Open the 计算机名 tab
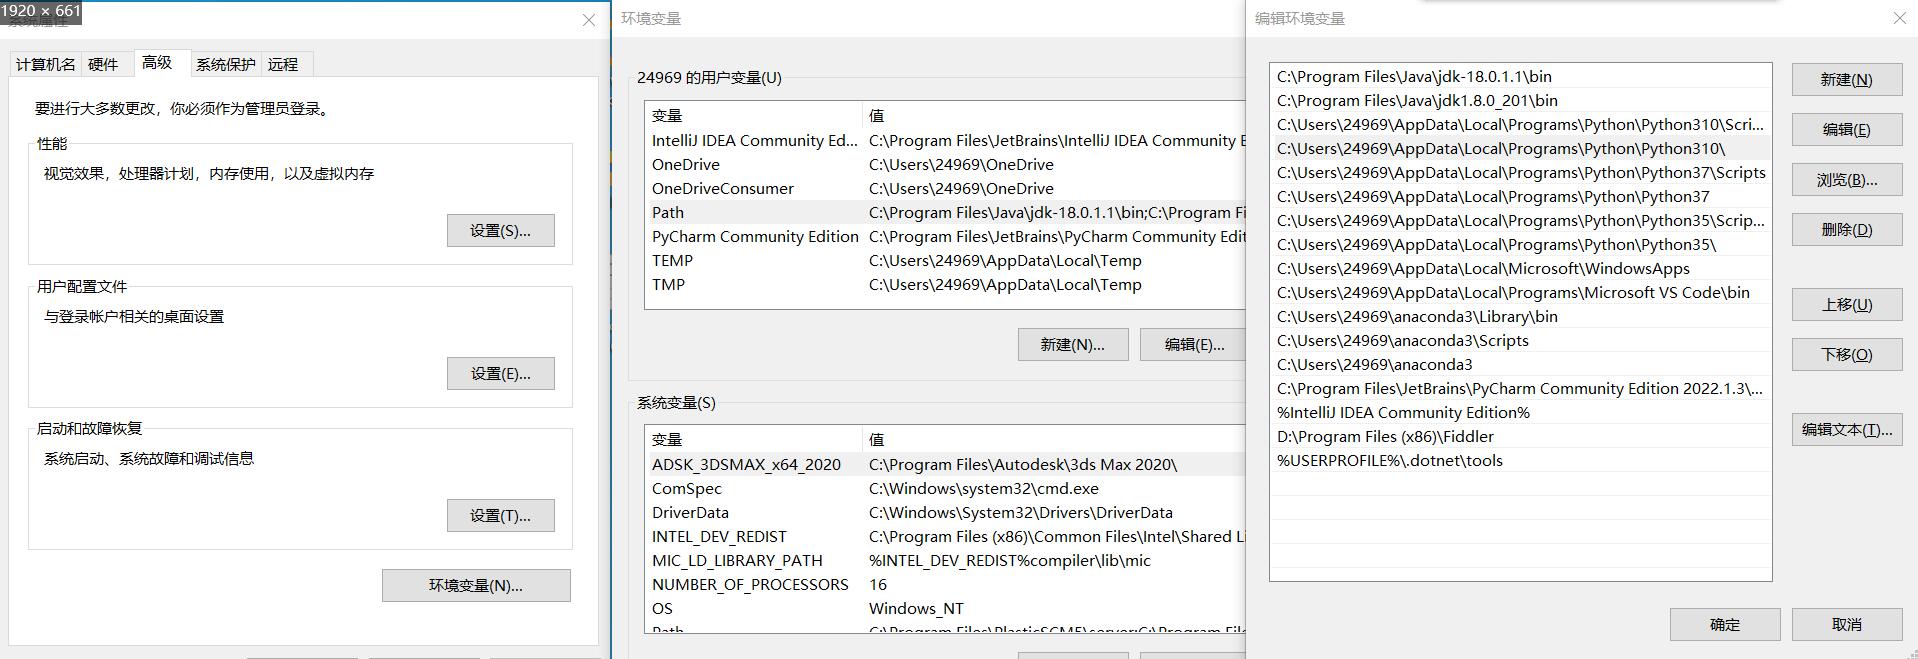 pyautogui.click(x=45, y=65)
